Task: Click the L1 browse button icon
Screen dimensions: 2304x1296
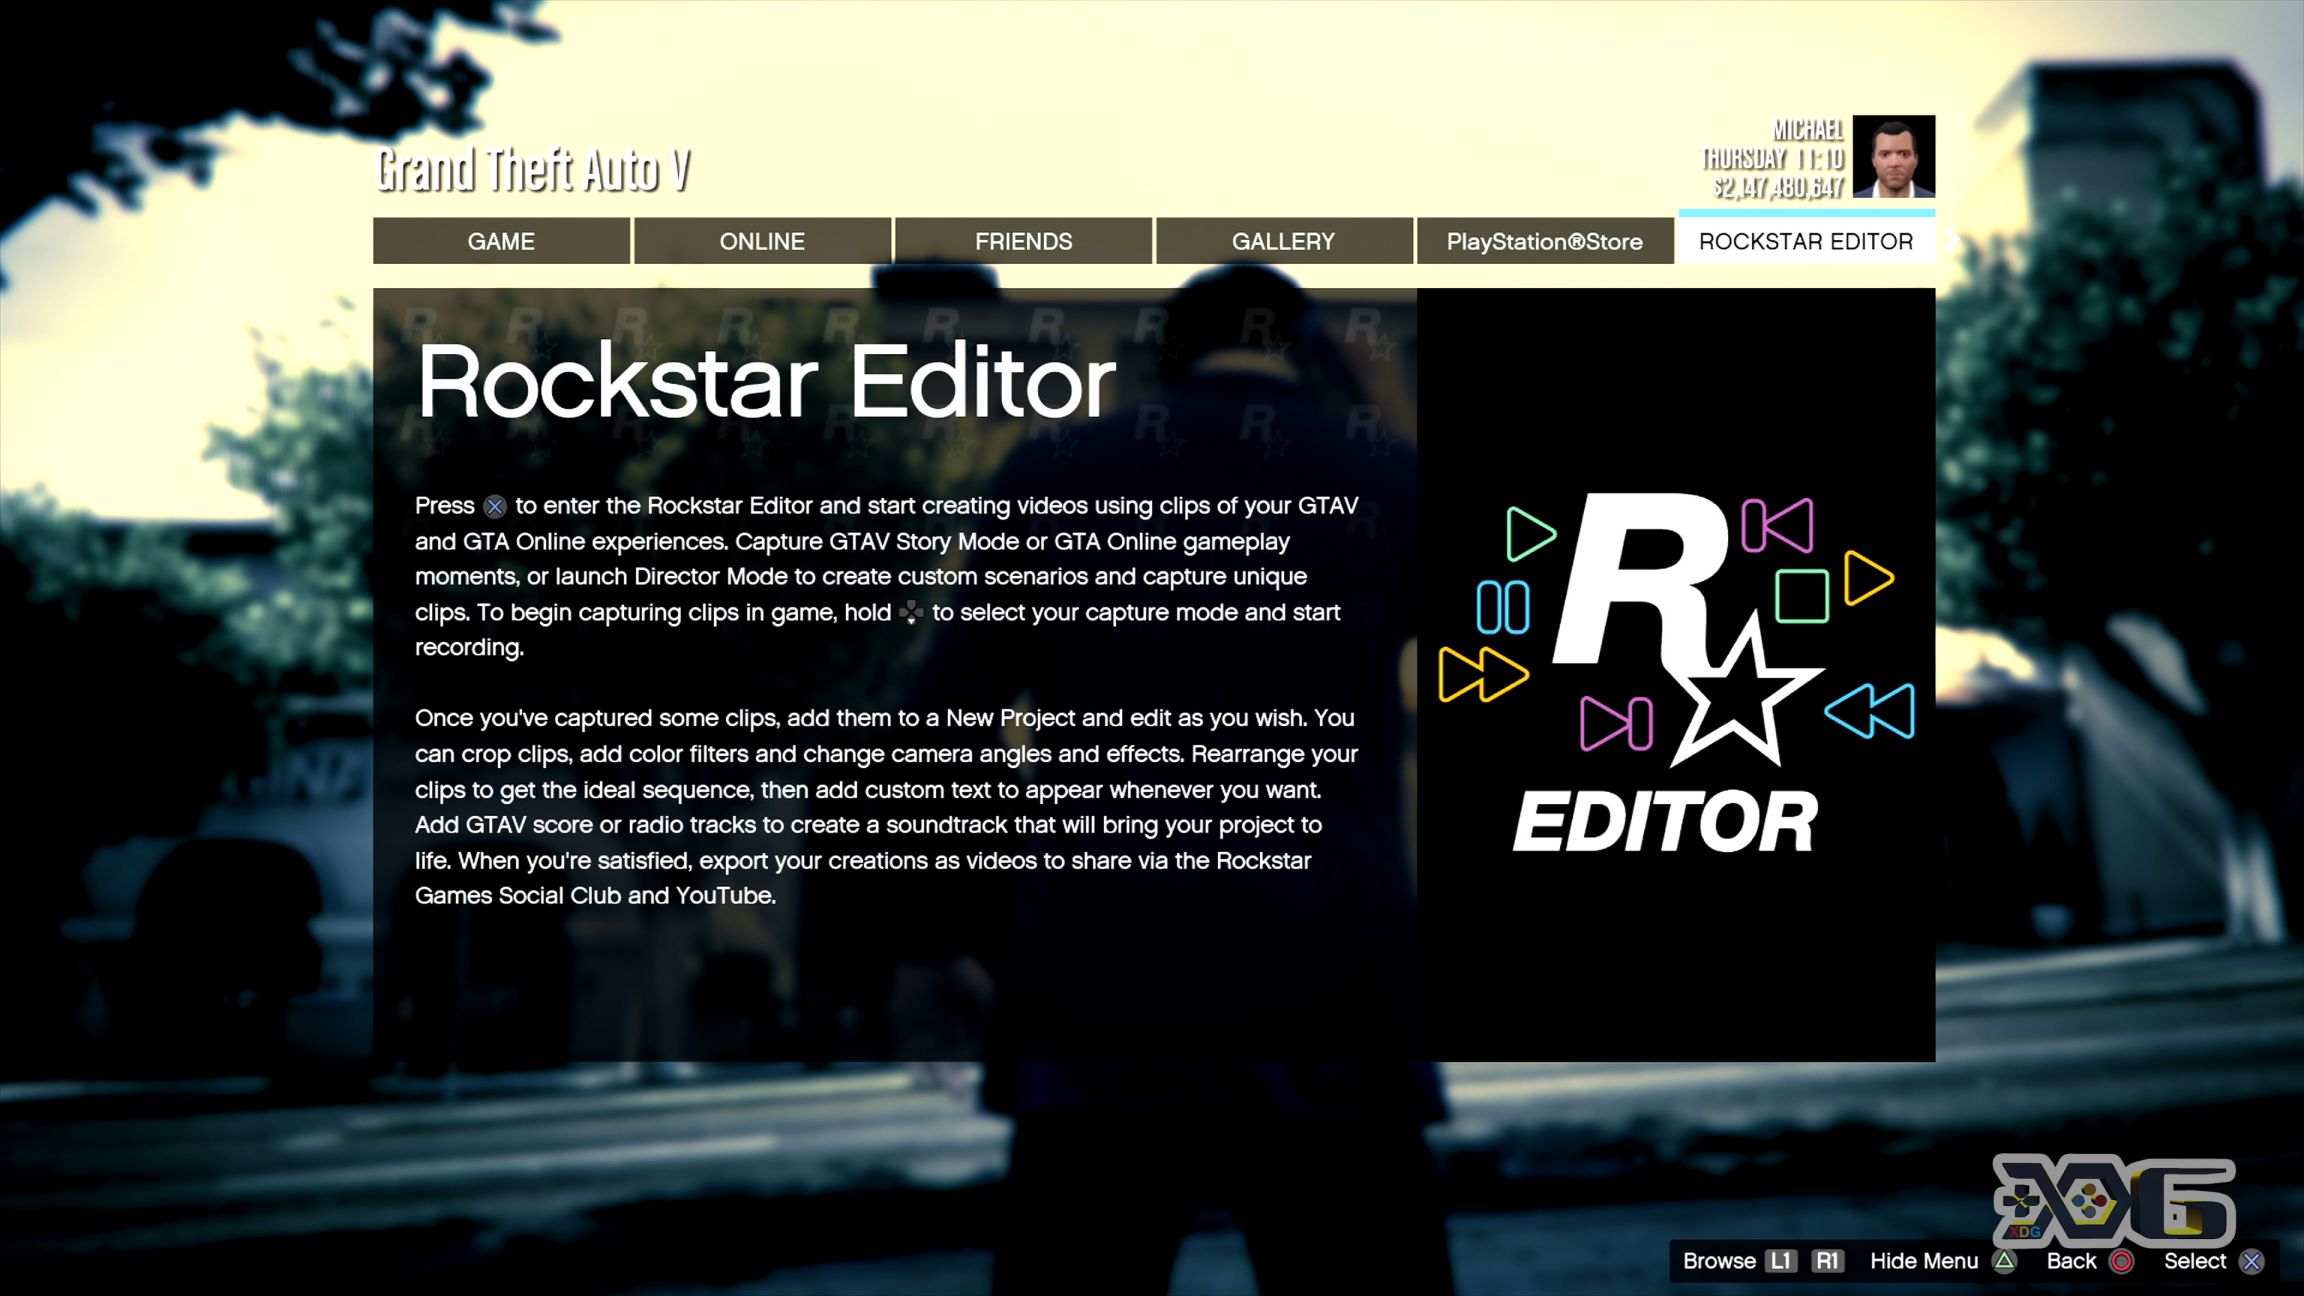Action: pyautogui.click(x=1781, y=1261)
